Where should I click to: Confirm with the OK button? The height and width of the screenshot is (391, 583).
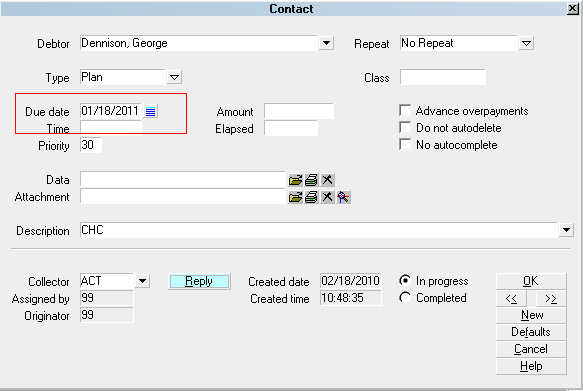(531, 281)
